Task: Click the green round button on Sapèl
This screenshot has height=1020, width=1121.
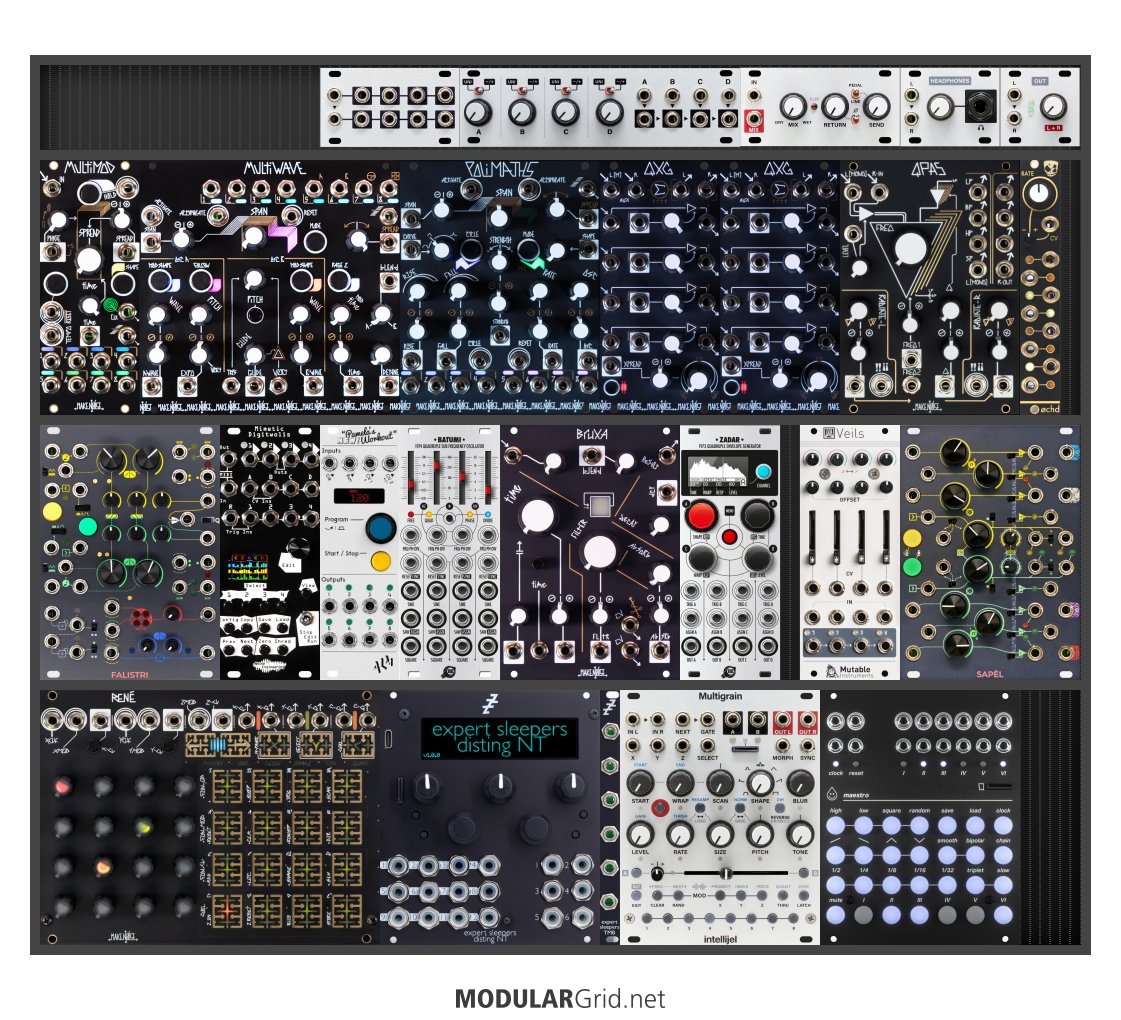Action: point(912,567)
